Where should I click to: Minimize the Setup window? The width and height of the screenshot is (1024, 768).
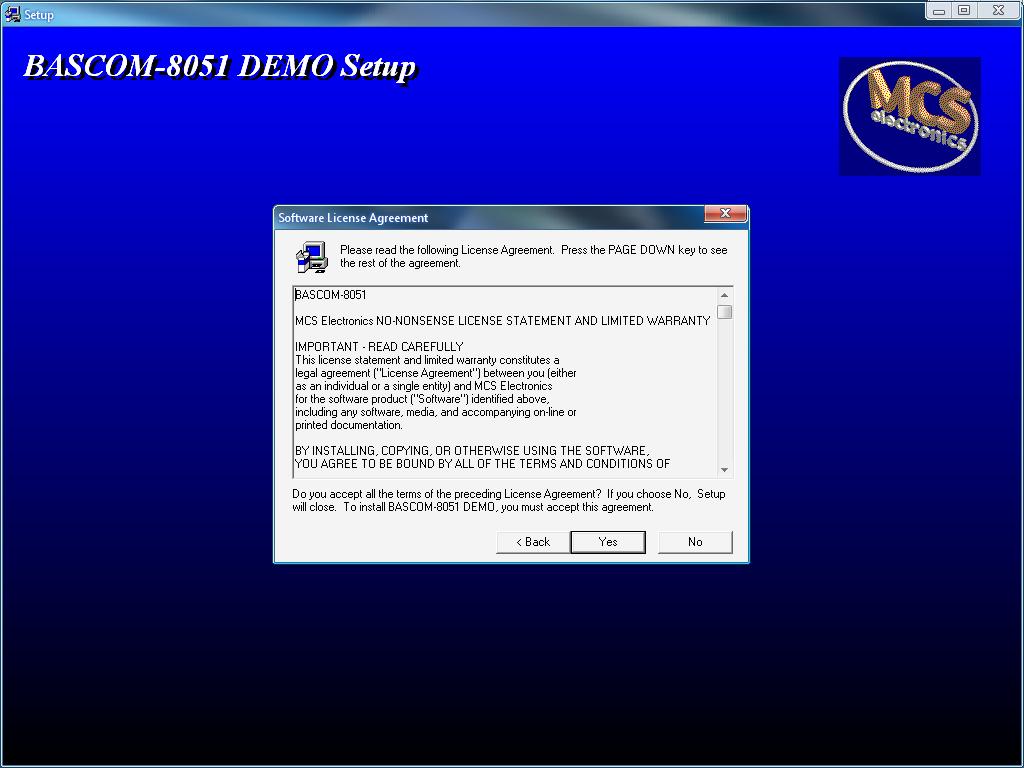point(938,11)
